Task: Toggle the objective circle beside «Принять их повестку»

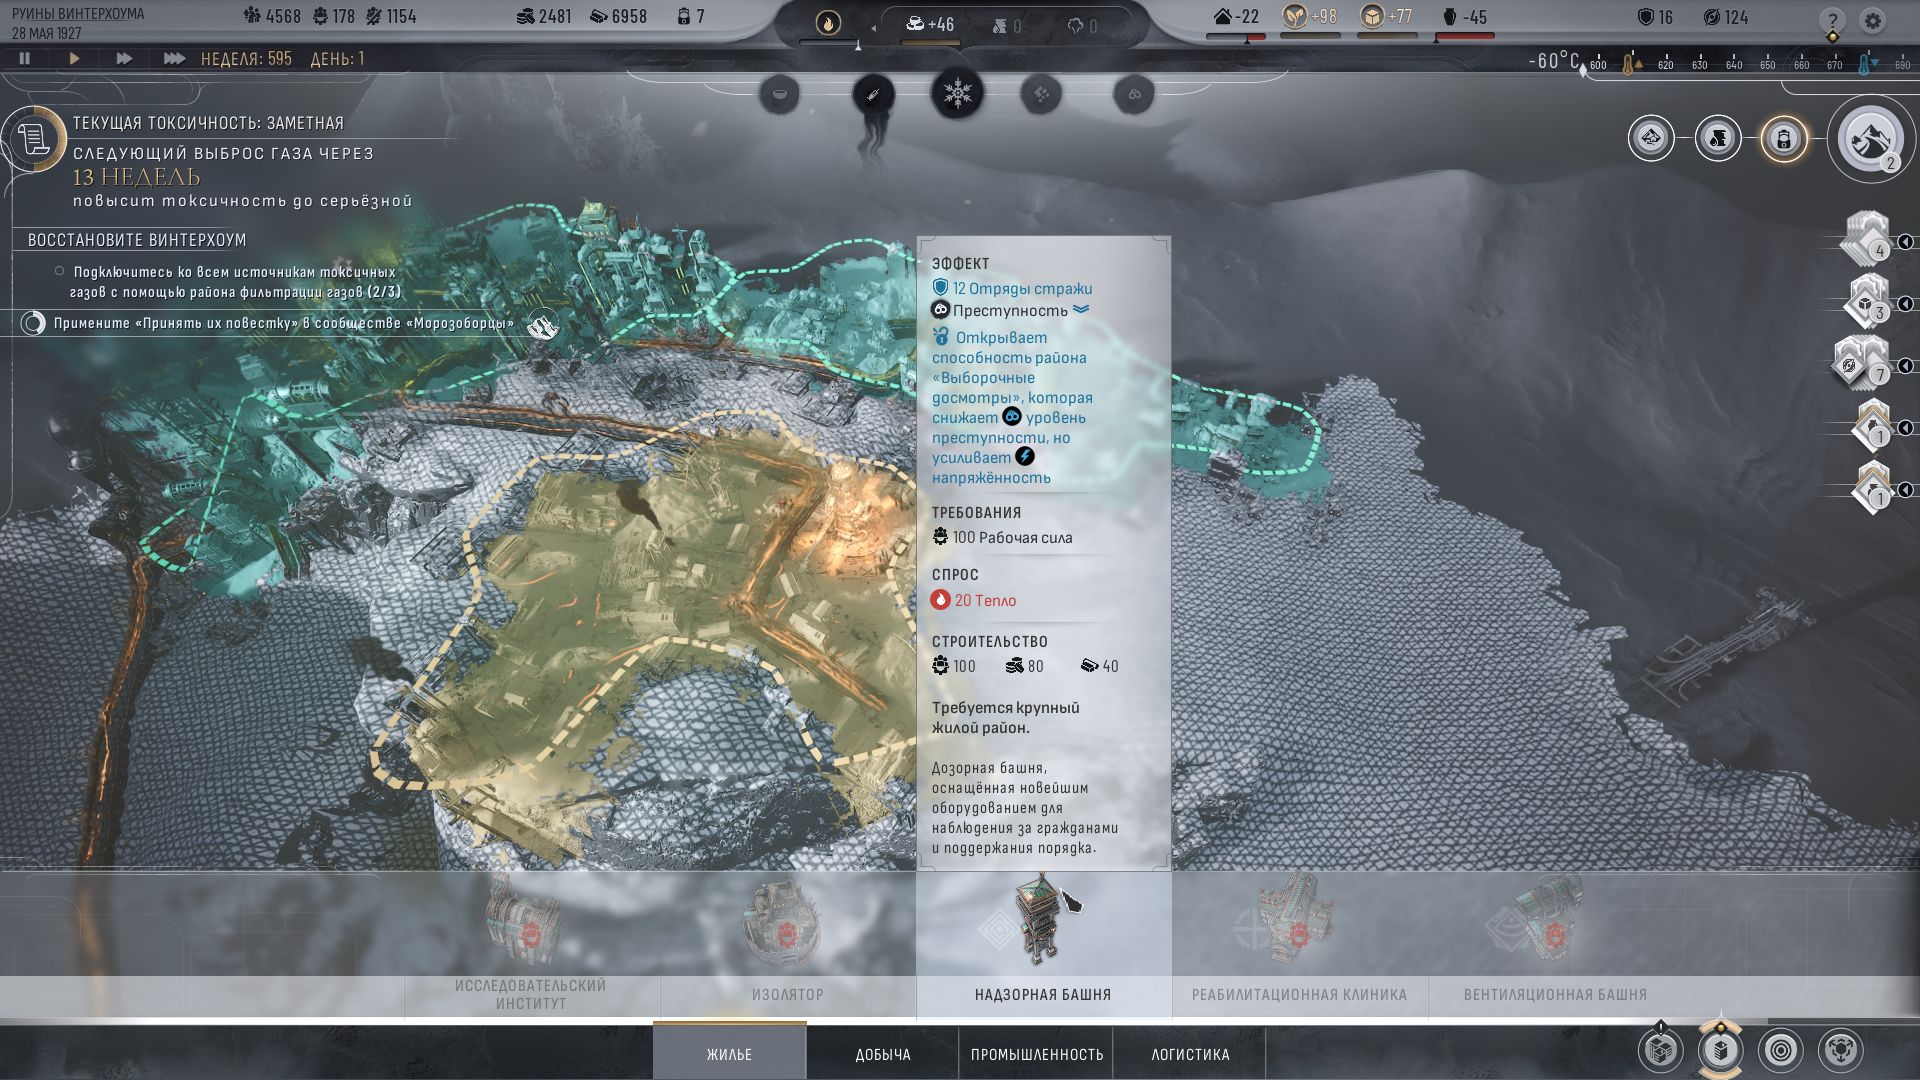Action: coord(33,323)
